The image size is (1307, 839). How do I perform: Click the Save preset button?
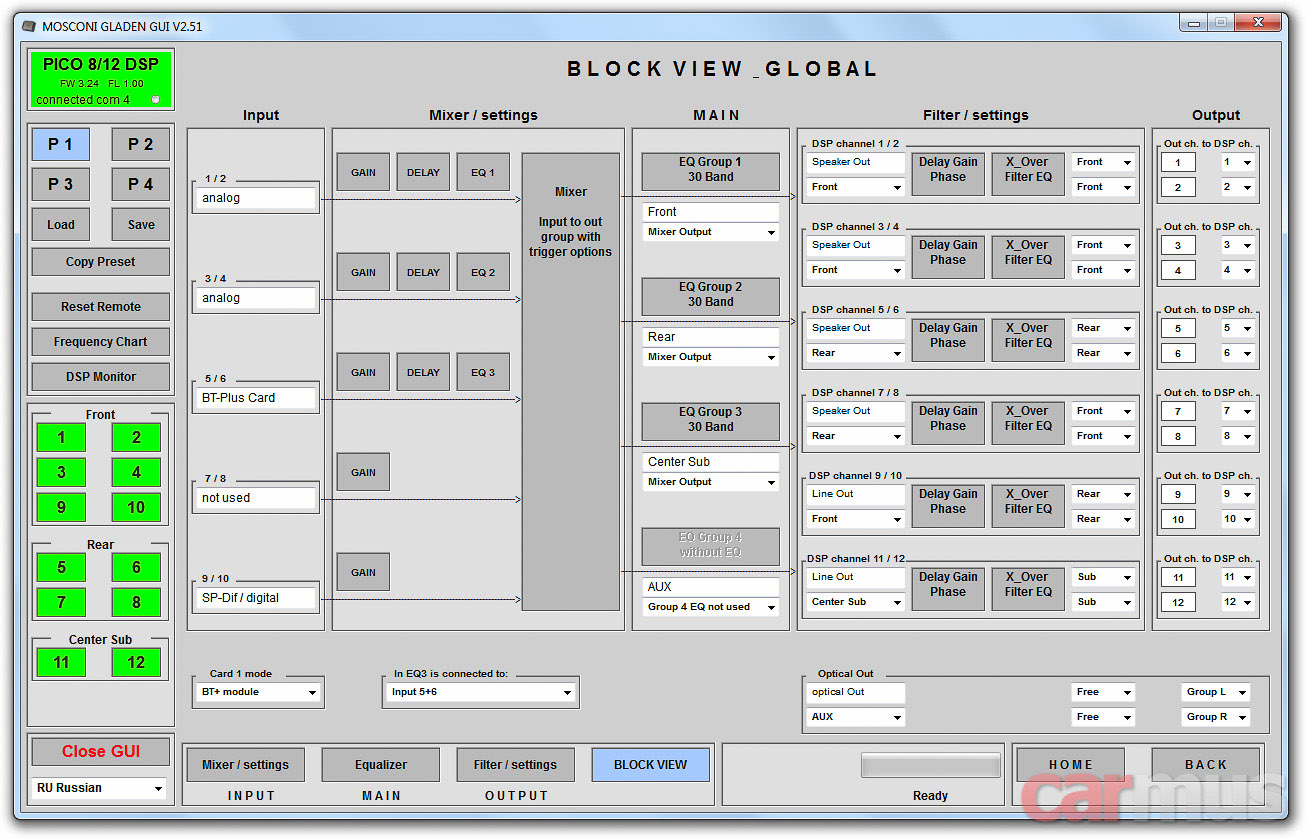(140, 225)
